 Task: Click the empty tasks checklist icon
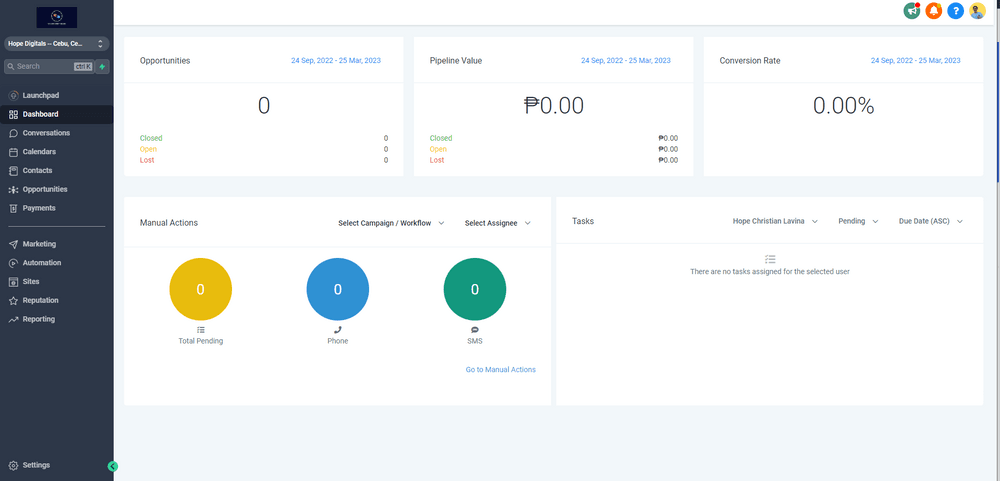click(770, 259)
